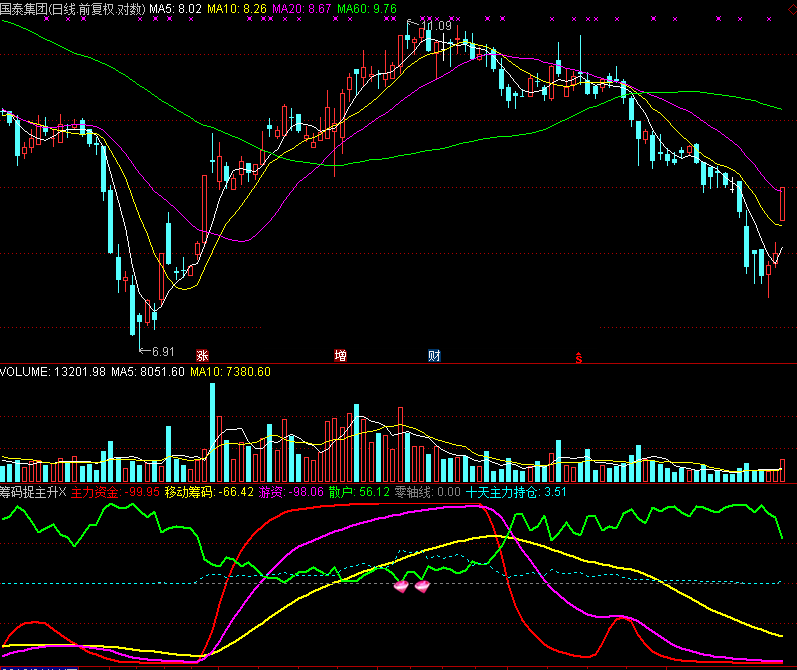
Task: Click the 筹码捉主升 indicator name
Action: click(x=29, y=492)
